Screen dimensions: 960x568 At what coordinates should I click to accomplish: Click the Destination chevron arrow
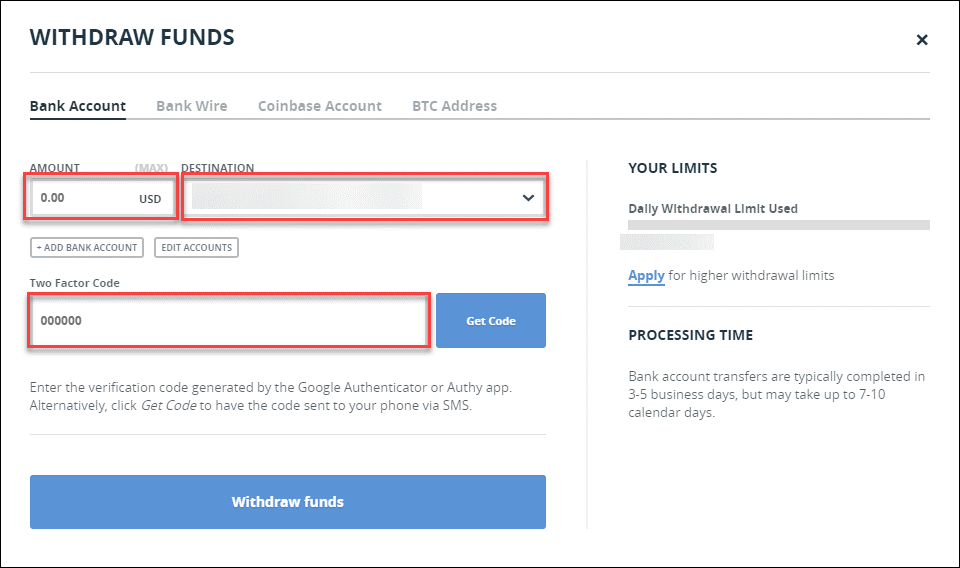coord(528,198)
